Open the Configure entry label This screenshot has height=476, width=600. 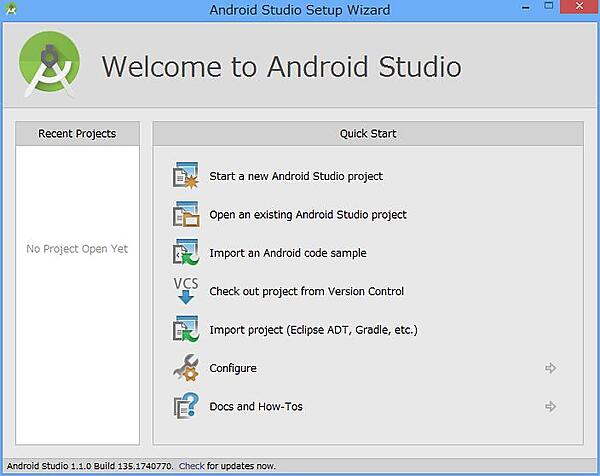(x=233, y=368)
